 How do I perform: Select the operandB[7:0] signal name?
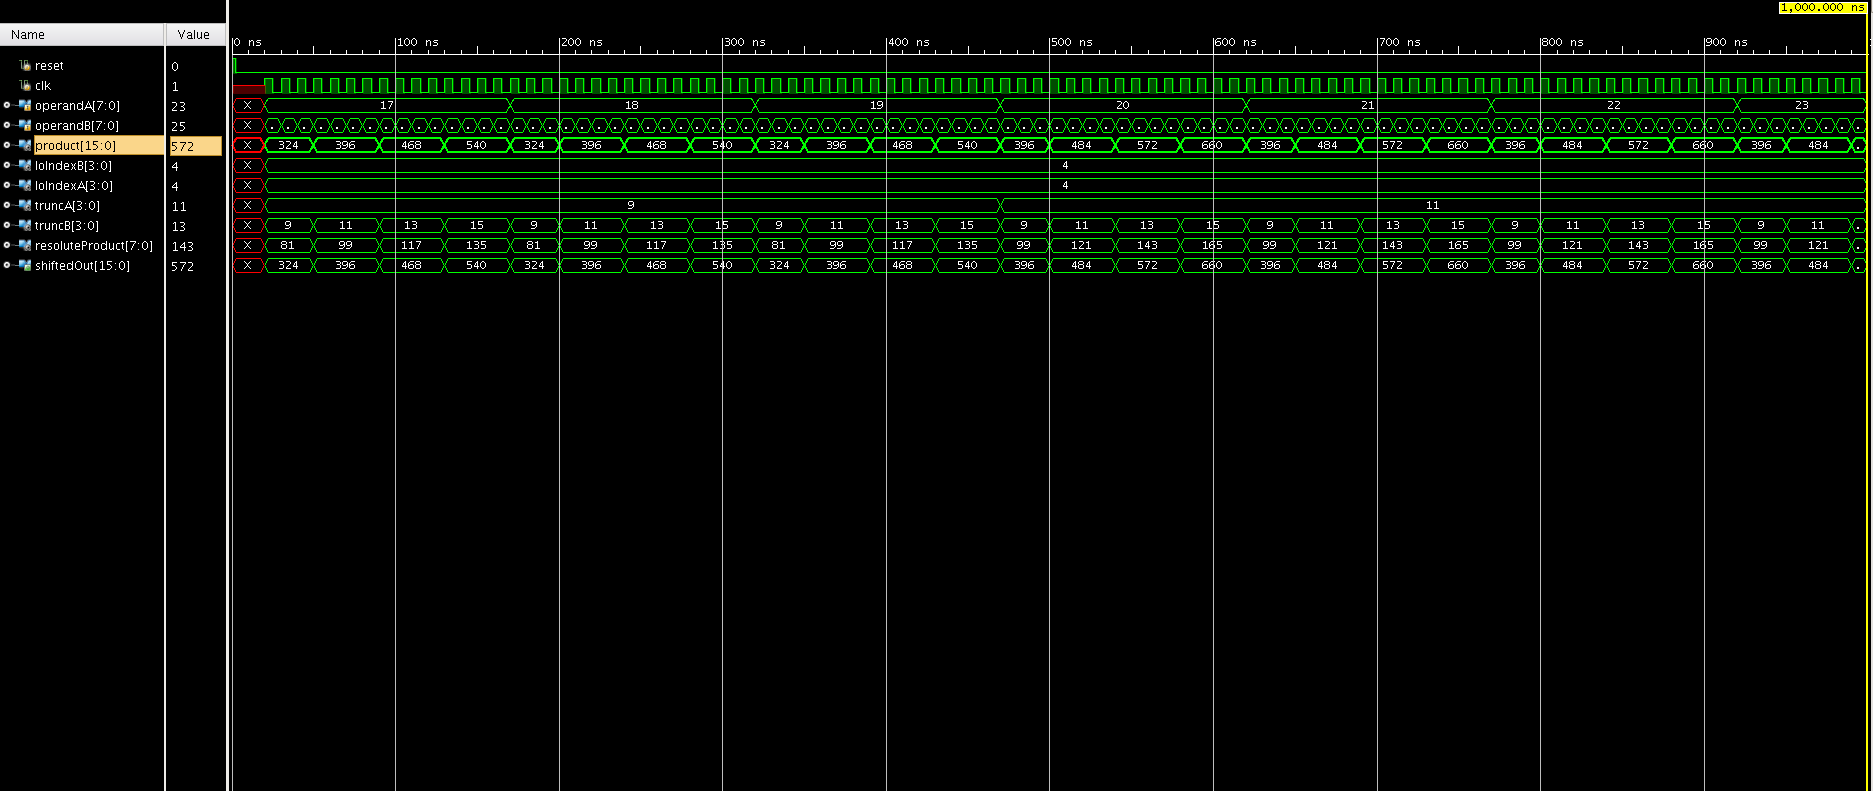[77, 126]
